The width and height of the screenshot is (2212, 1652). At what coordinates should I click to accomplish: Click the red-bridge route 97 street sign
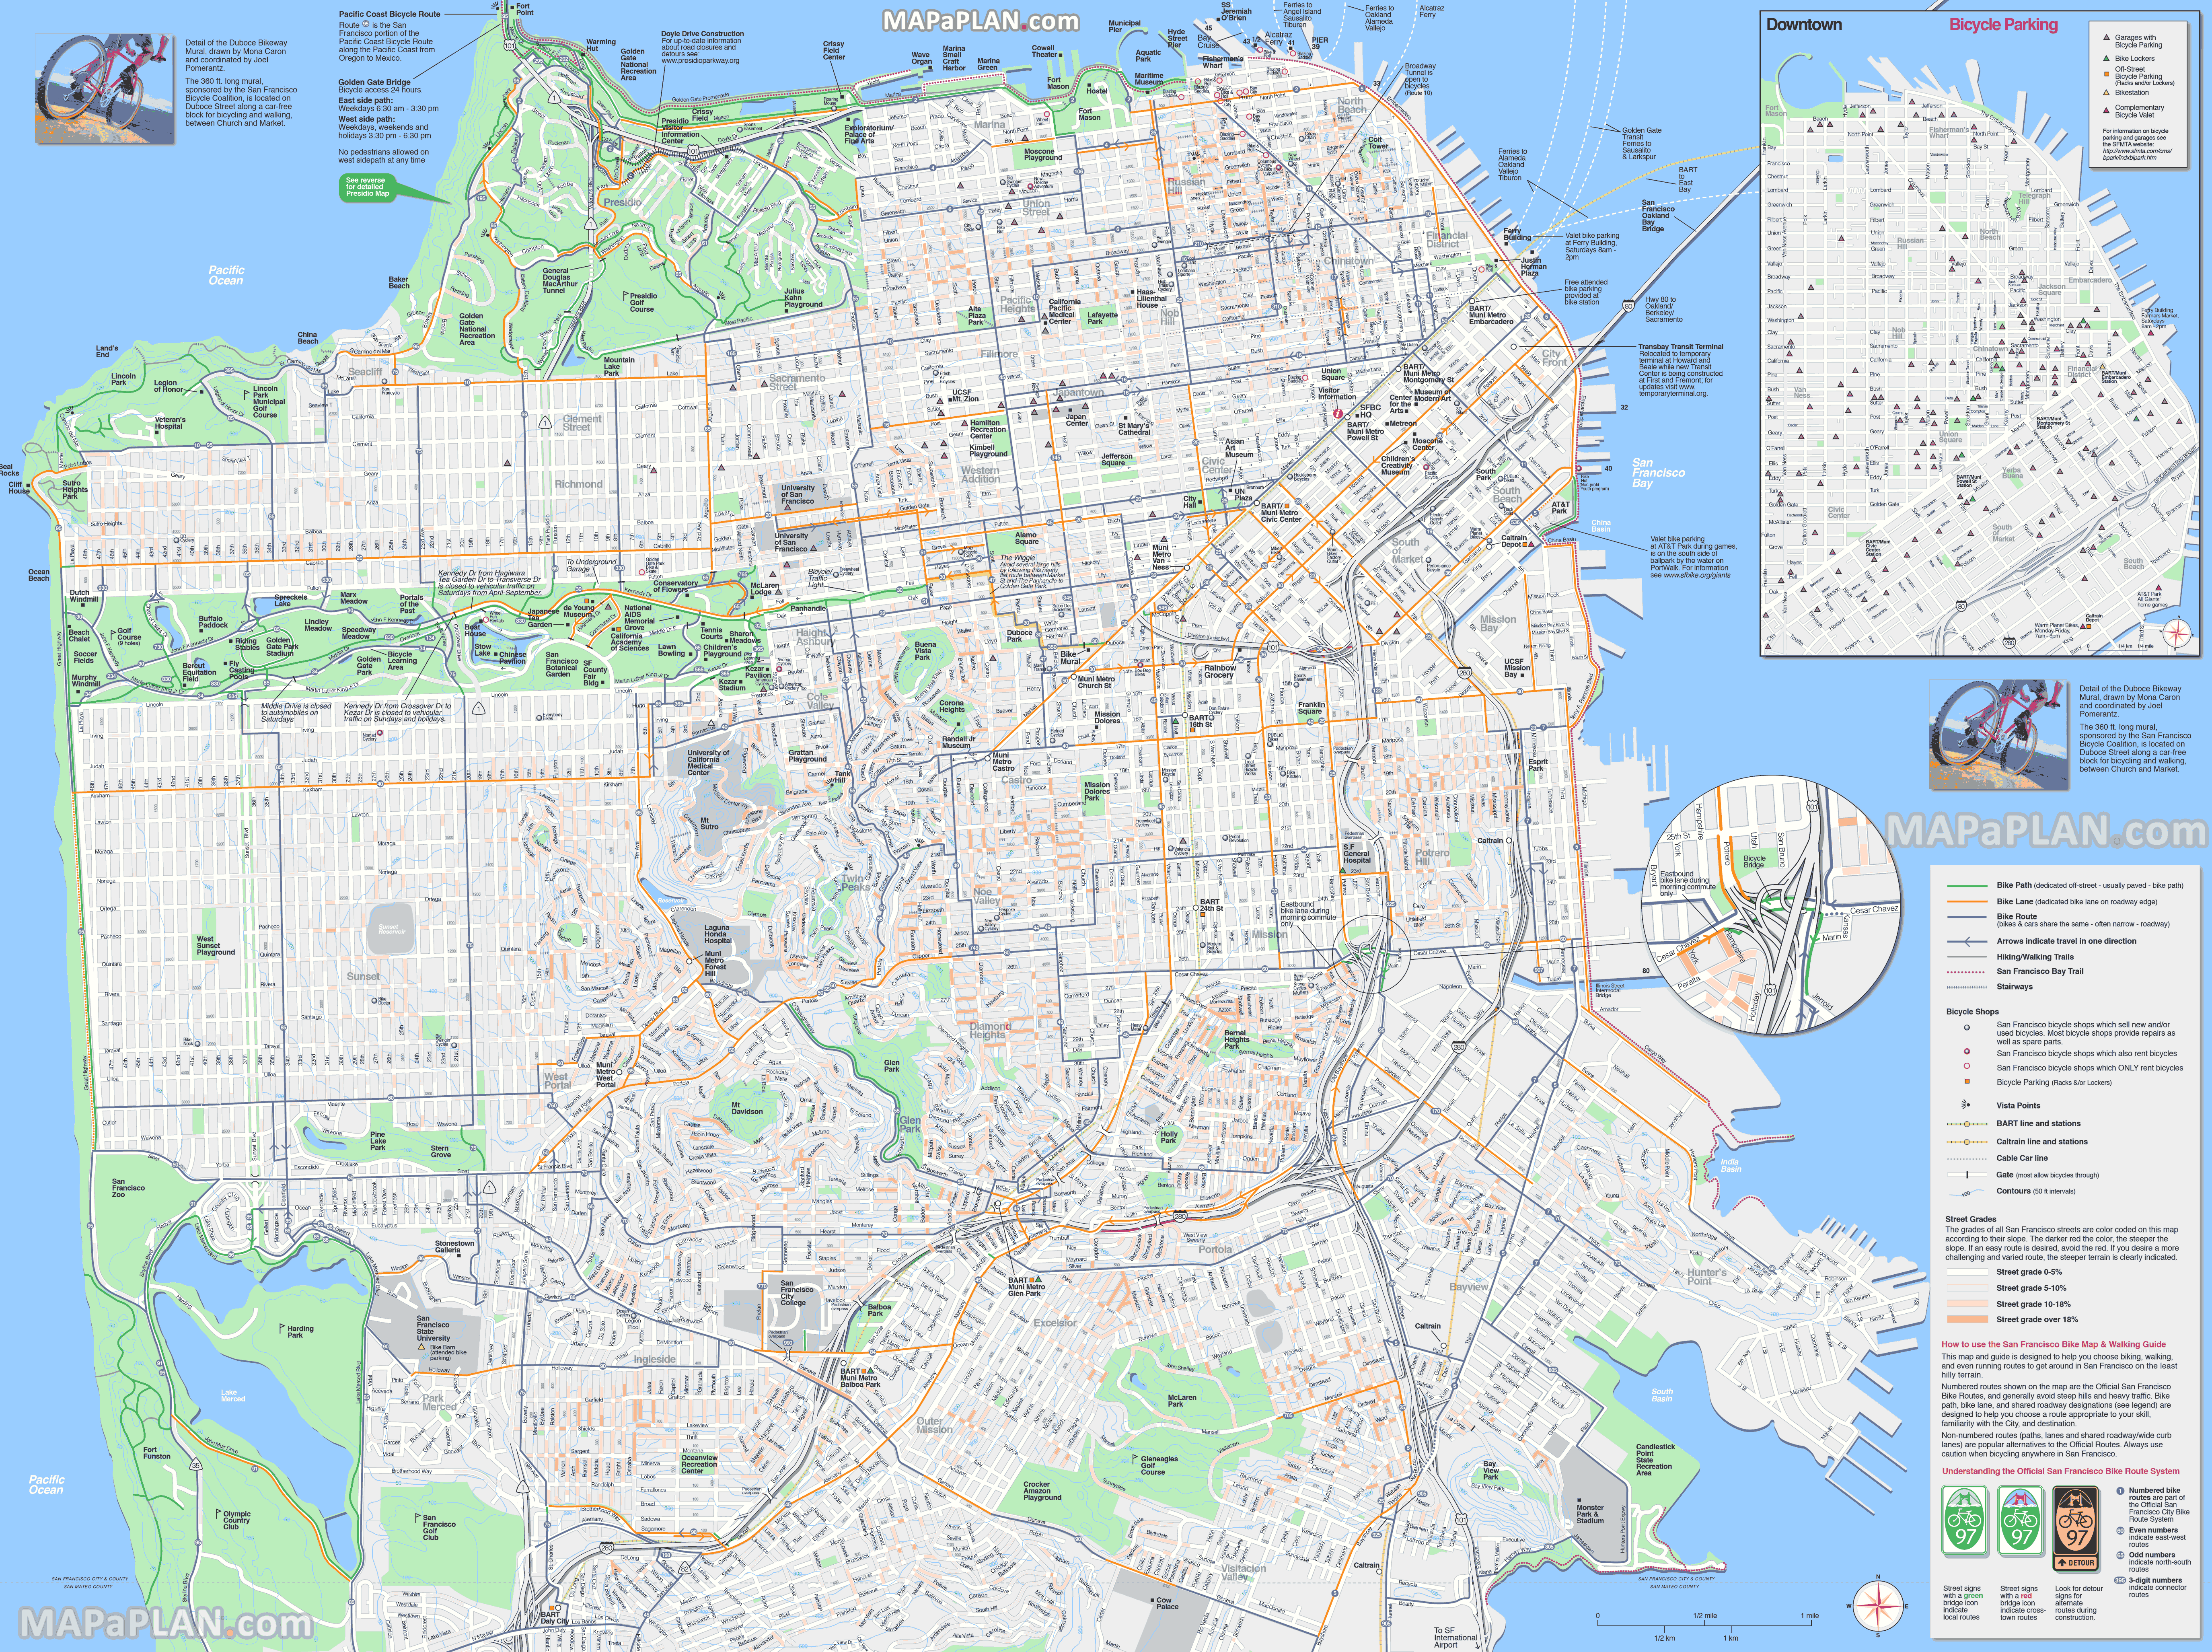tap(2021, 1520)
